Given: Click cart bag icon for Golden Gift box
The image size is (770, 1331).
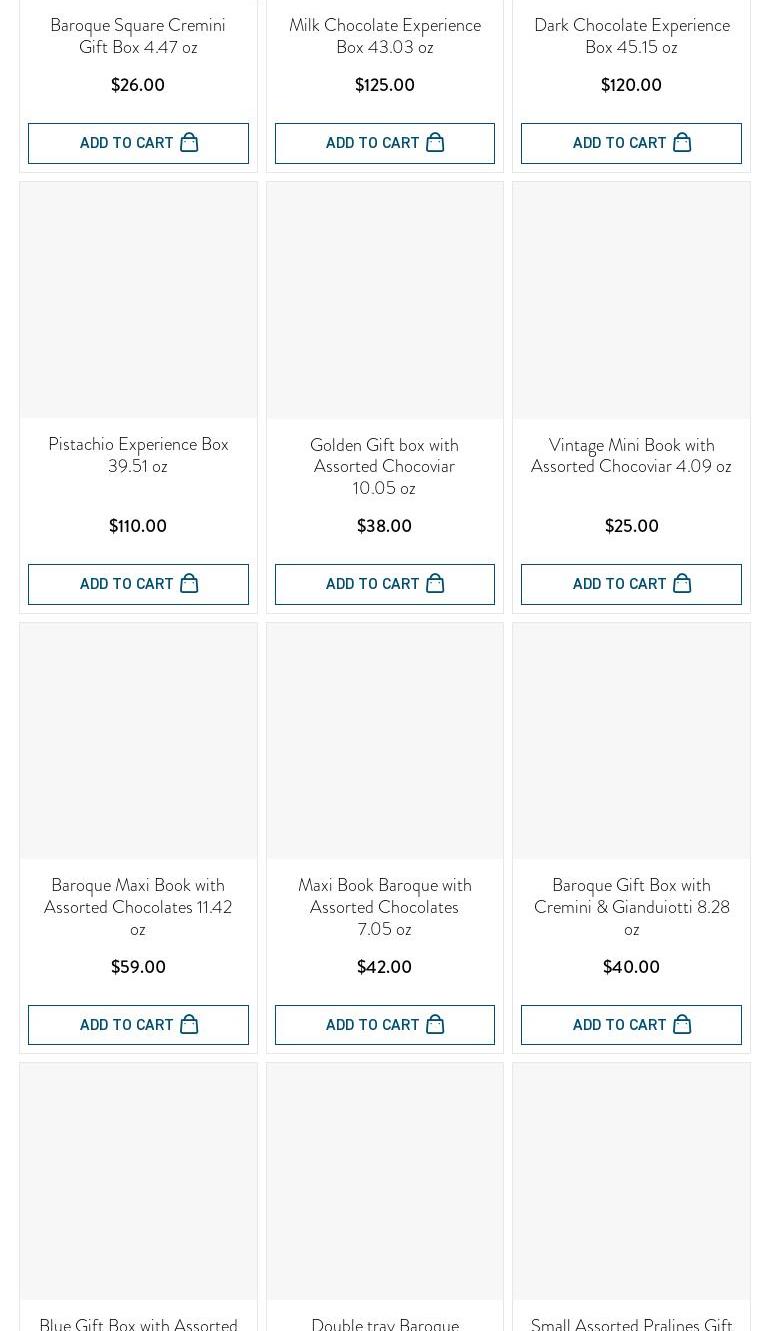Looking at the screenshot, I should (435, 584).
